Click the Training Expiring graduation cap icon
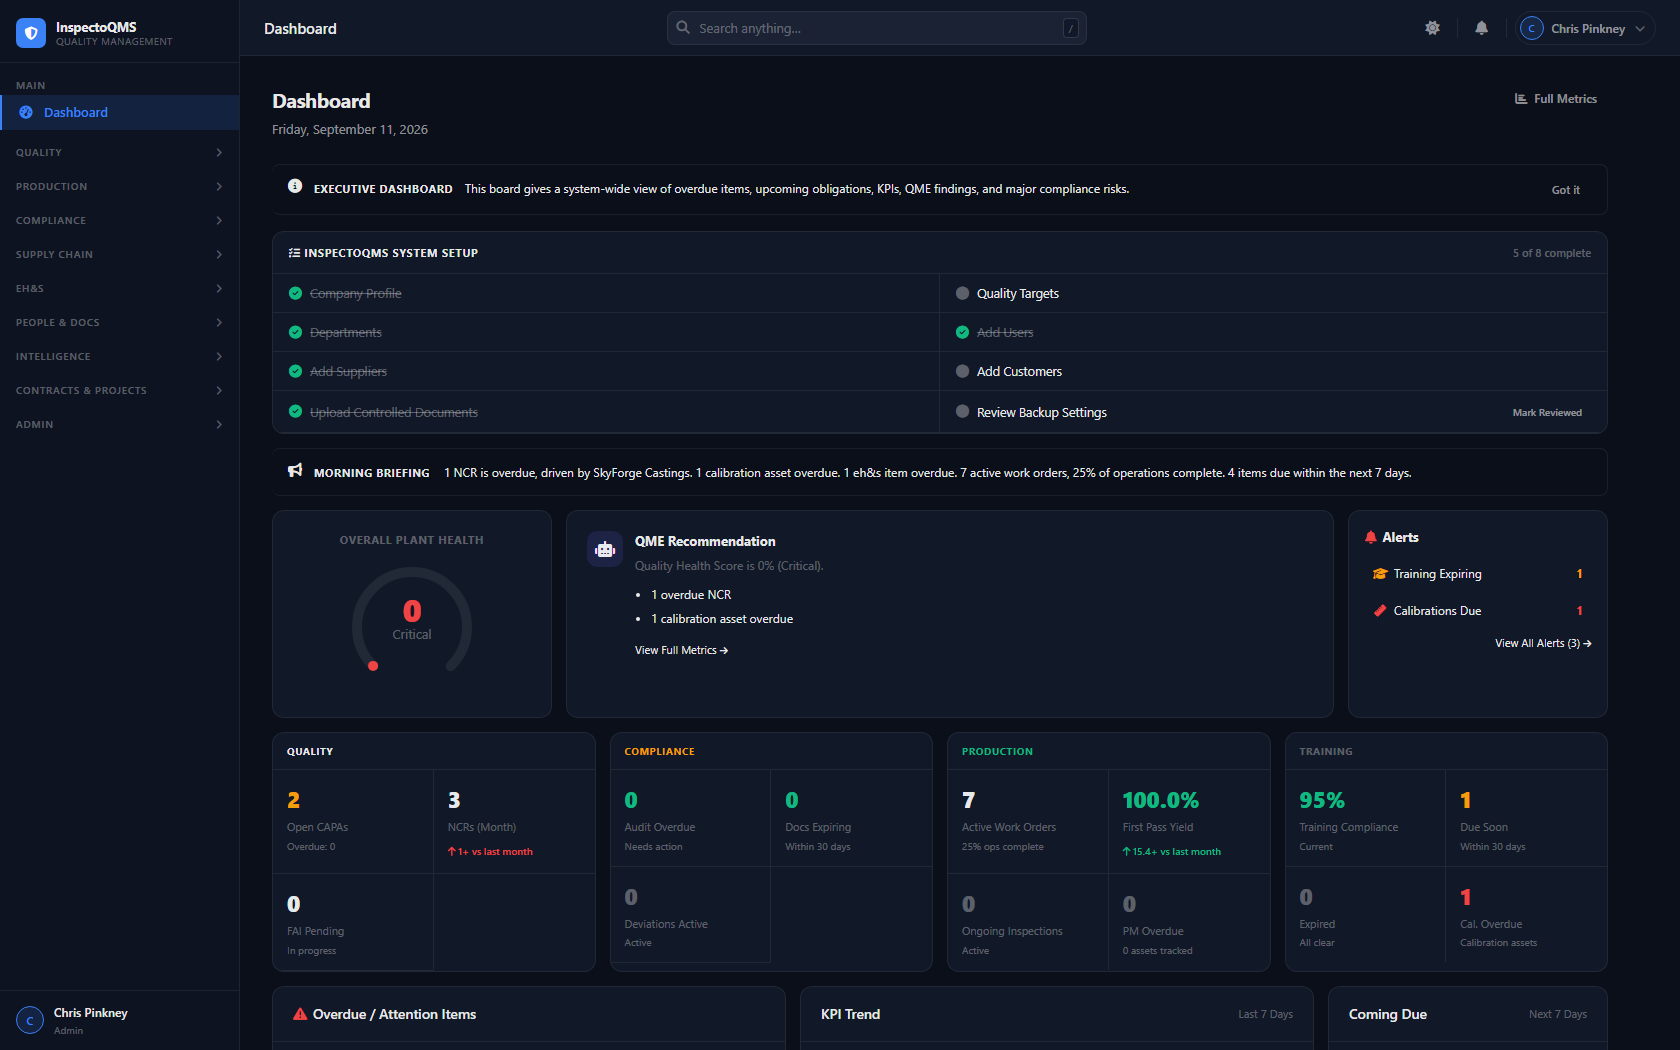The height and width of the screenshot is (1050, 1680). click(x=1380, y=574)
